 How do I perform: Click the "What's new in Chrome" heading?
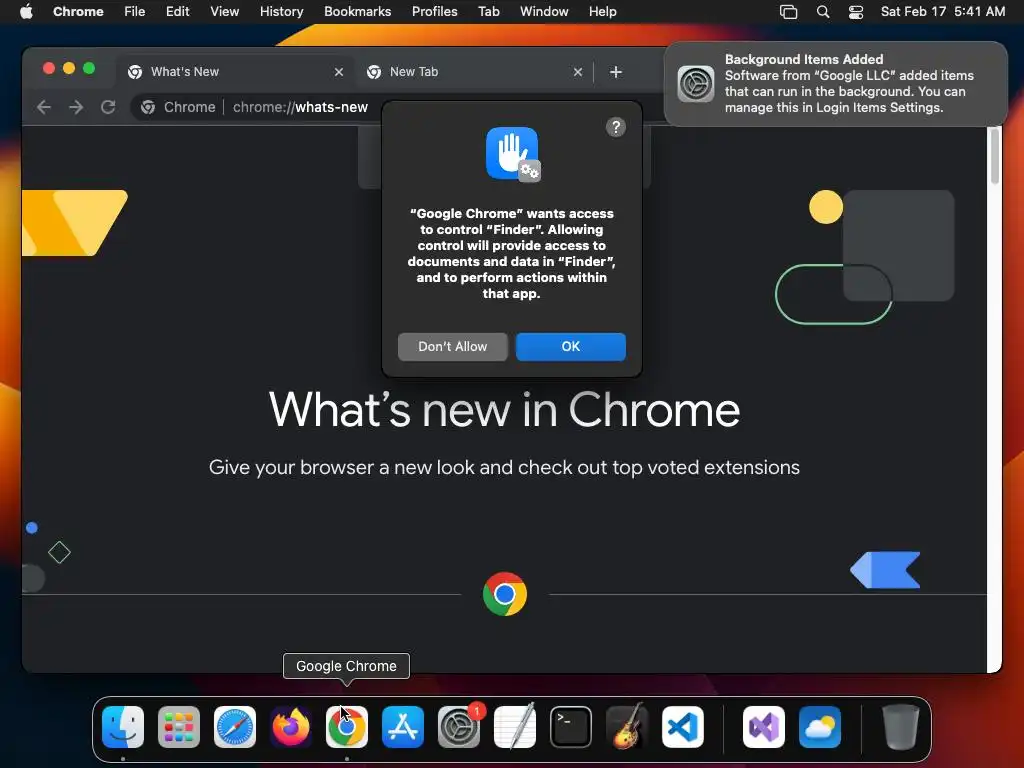tap(504, 410)
